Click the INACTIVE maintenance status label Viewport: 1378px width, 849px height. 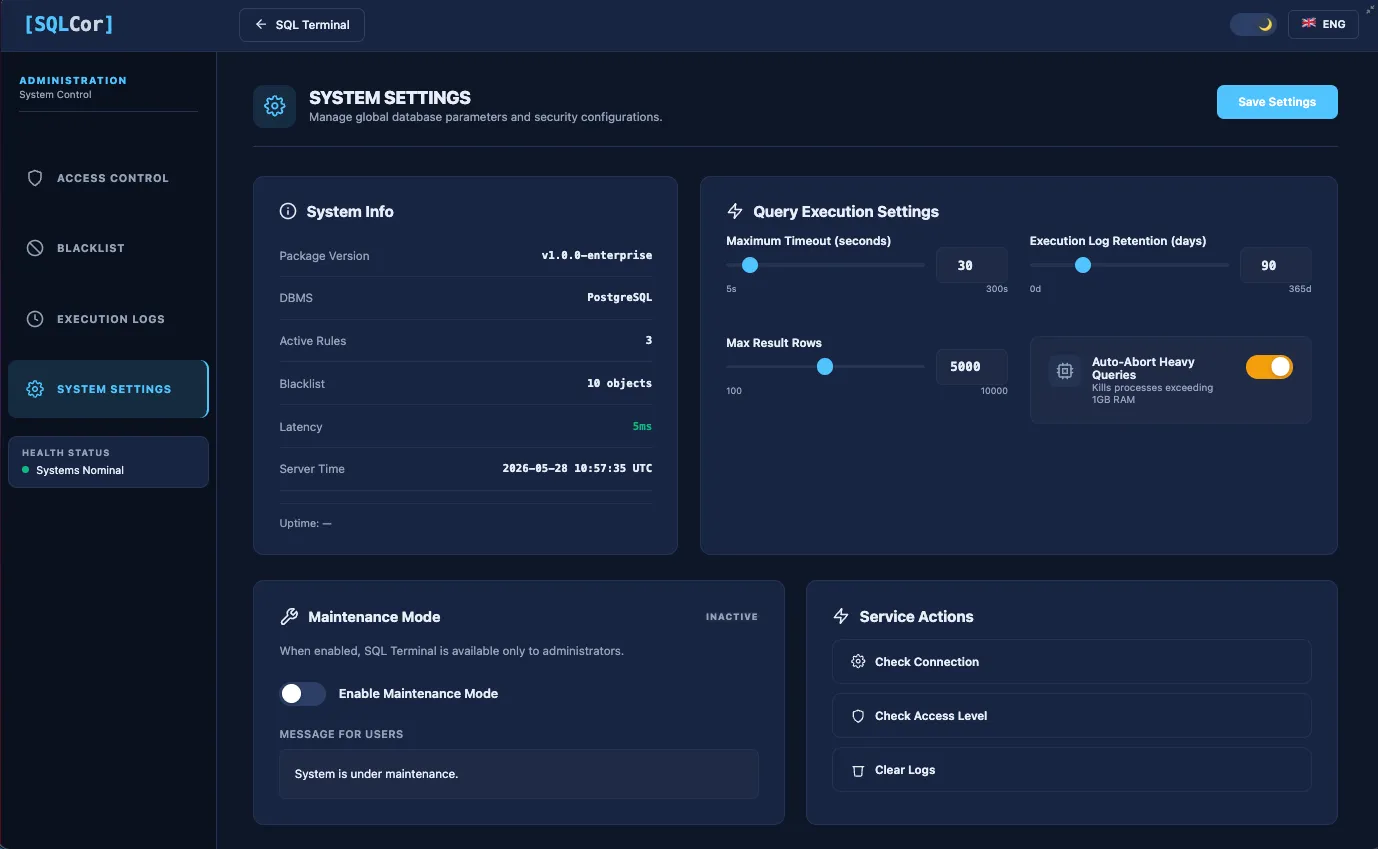(x=732, y=617)
